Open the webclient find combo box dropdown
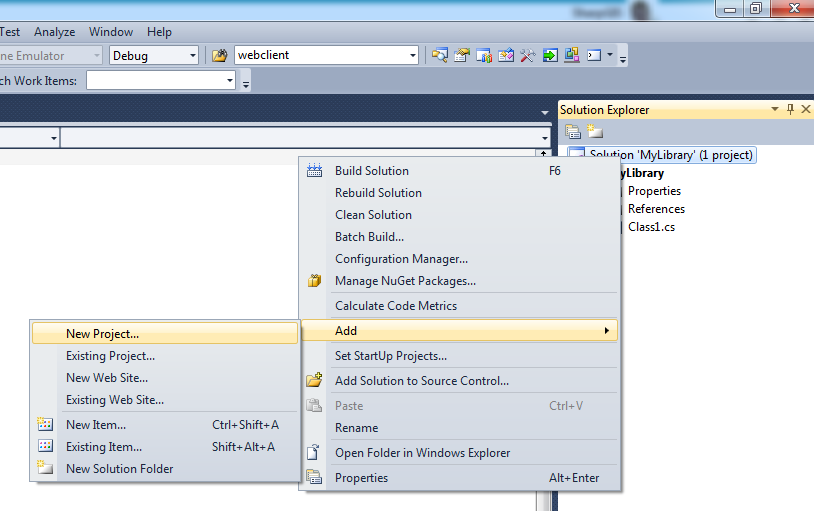Screen dimensions: 814x511 pos(413,55)
